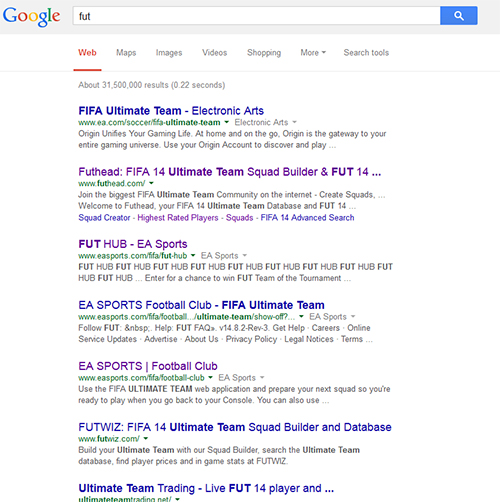Select the Videos tab
This screenshot has width=500, height=502.
tap(214, 53)
